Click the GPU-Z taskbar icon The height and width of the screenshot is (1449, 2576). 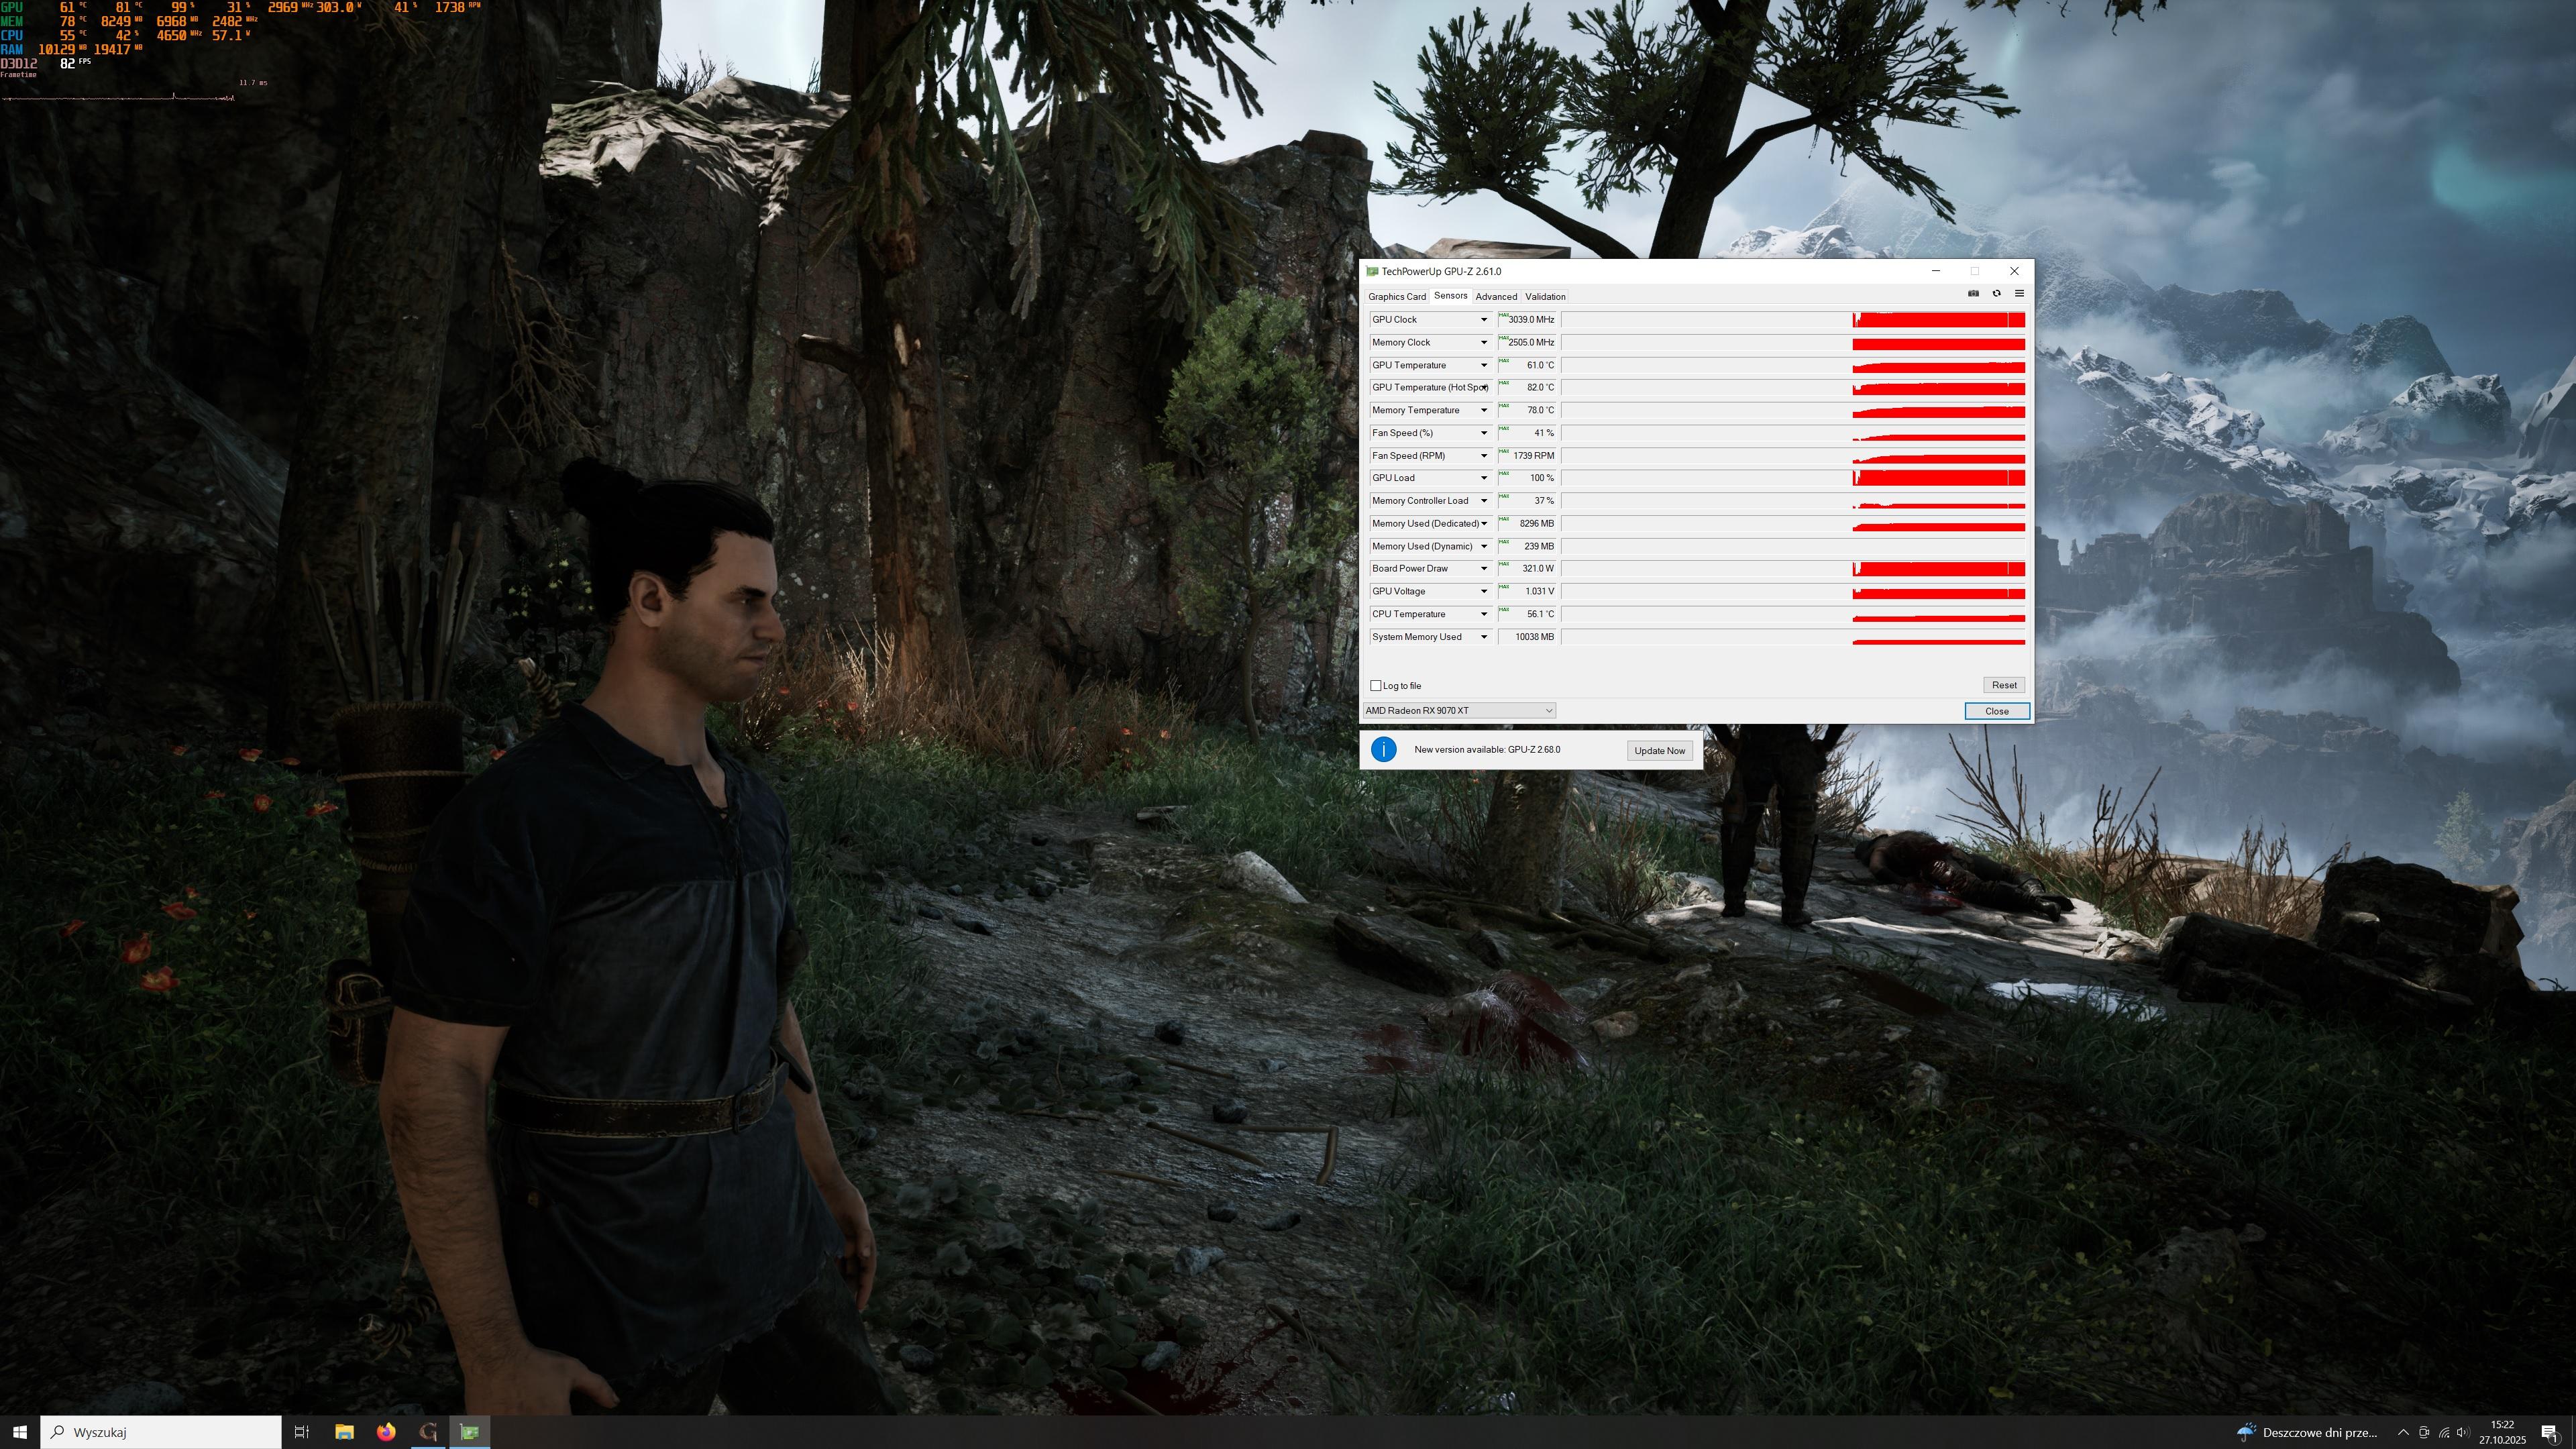pyautogui.click(x=470, y=1432)
